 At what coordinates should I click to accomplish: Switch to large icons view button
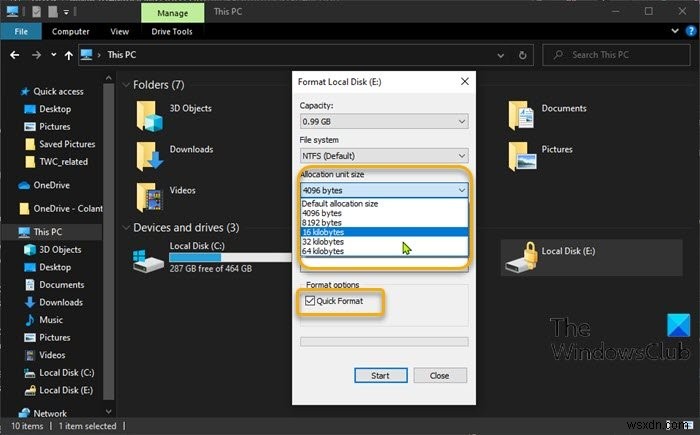(690, 426)
